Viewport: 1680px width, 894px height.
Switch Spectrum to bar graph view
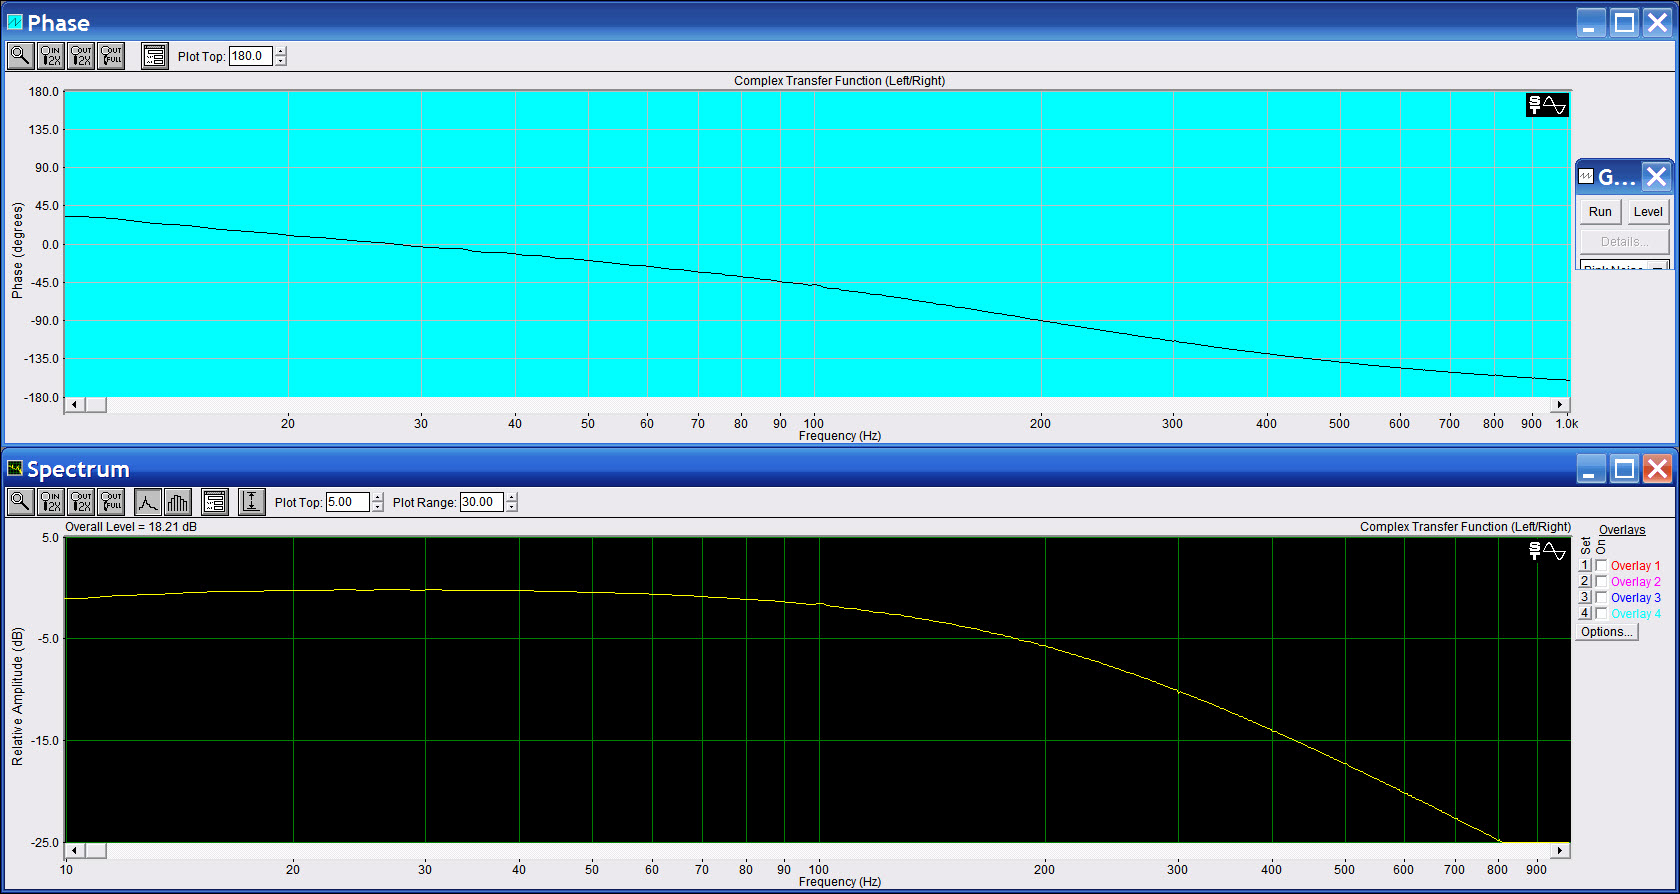pyautogui.click(x=178, y=502)
